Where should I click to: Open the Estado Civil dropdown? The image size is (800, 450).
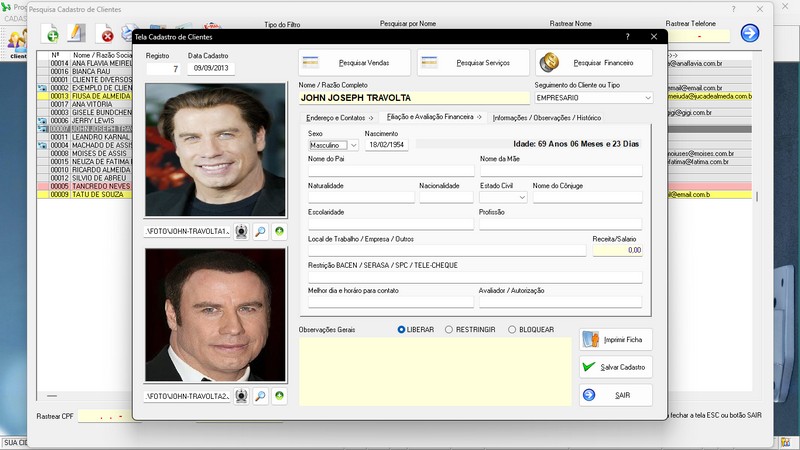point(522,198)
